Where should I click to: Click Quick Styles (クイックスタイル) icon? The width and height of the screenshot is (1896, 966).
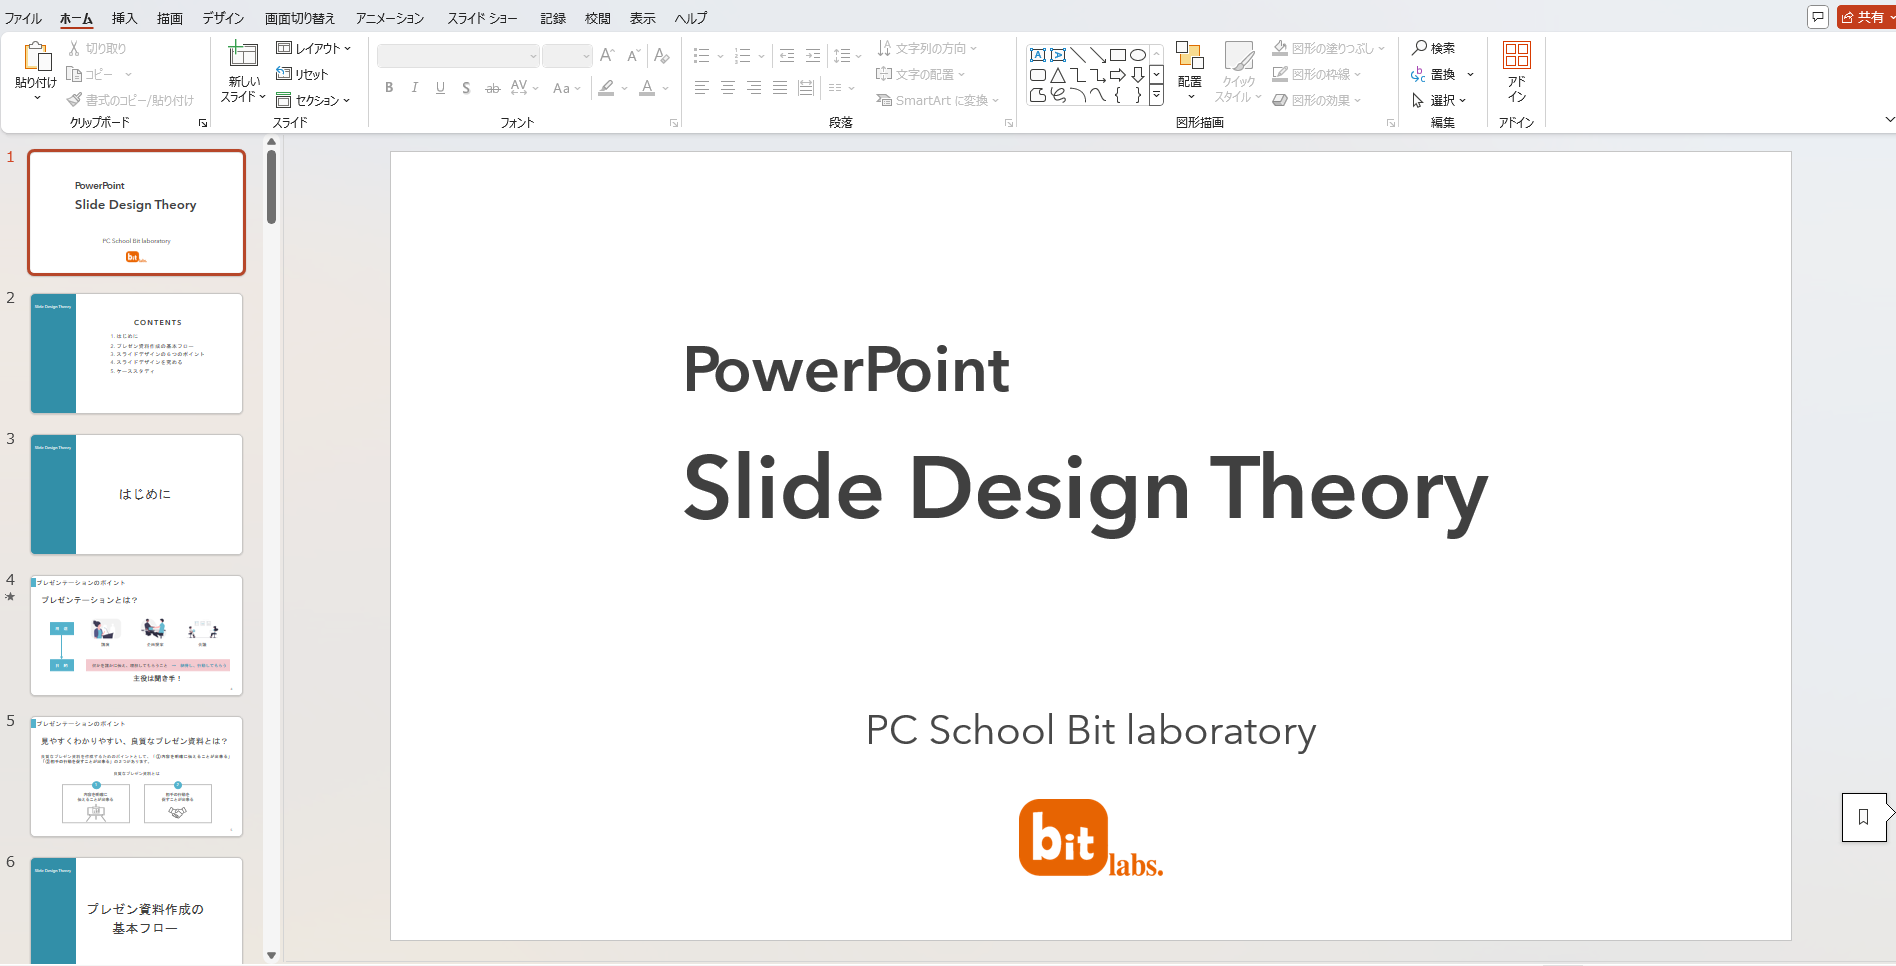point(1239,56)
